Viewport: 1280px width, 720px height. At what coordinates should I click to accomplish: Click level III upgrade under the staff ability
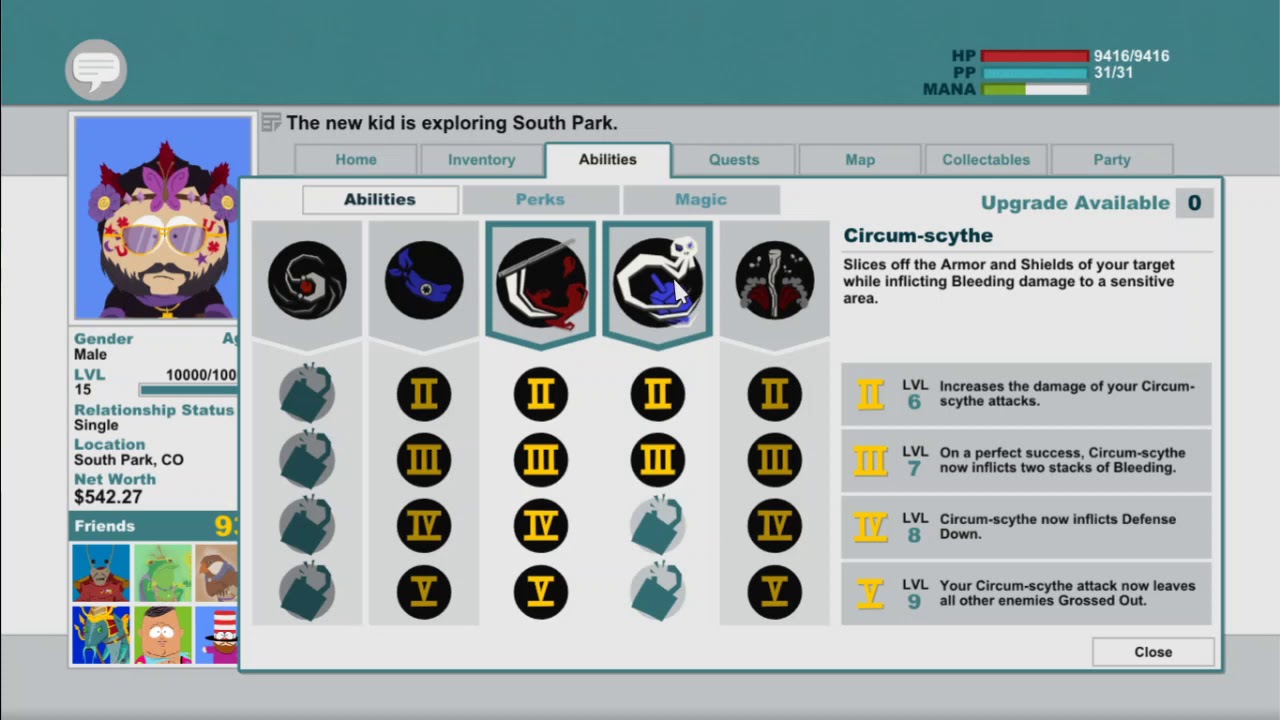[x=775, y=460]
